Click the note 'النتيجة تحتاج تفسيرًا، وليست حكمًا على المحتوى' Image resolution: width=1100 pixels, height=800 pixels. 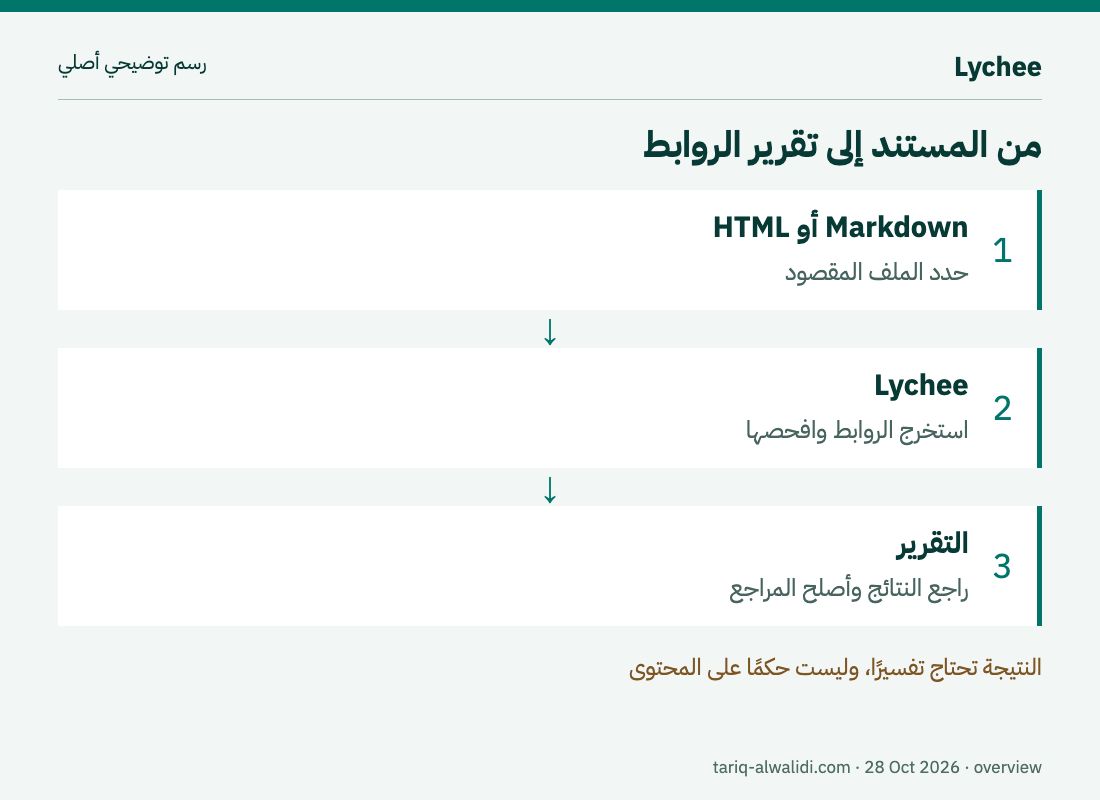[x=835, y=667]
